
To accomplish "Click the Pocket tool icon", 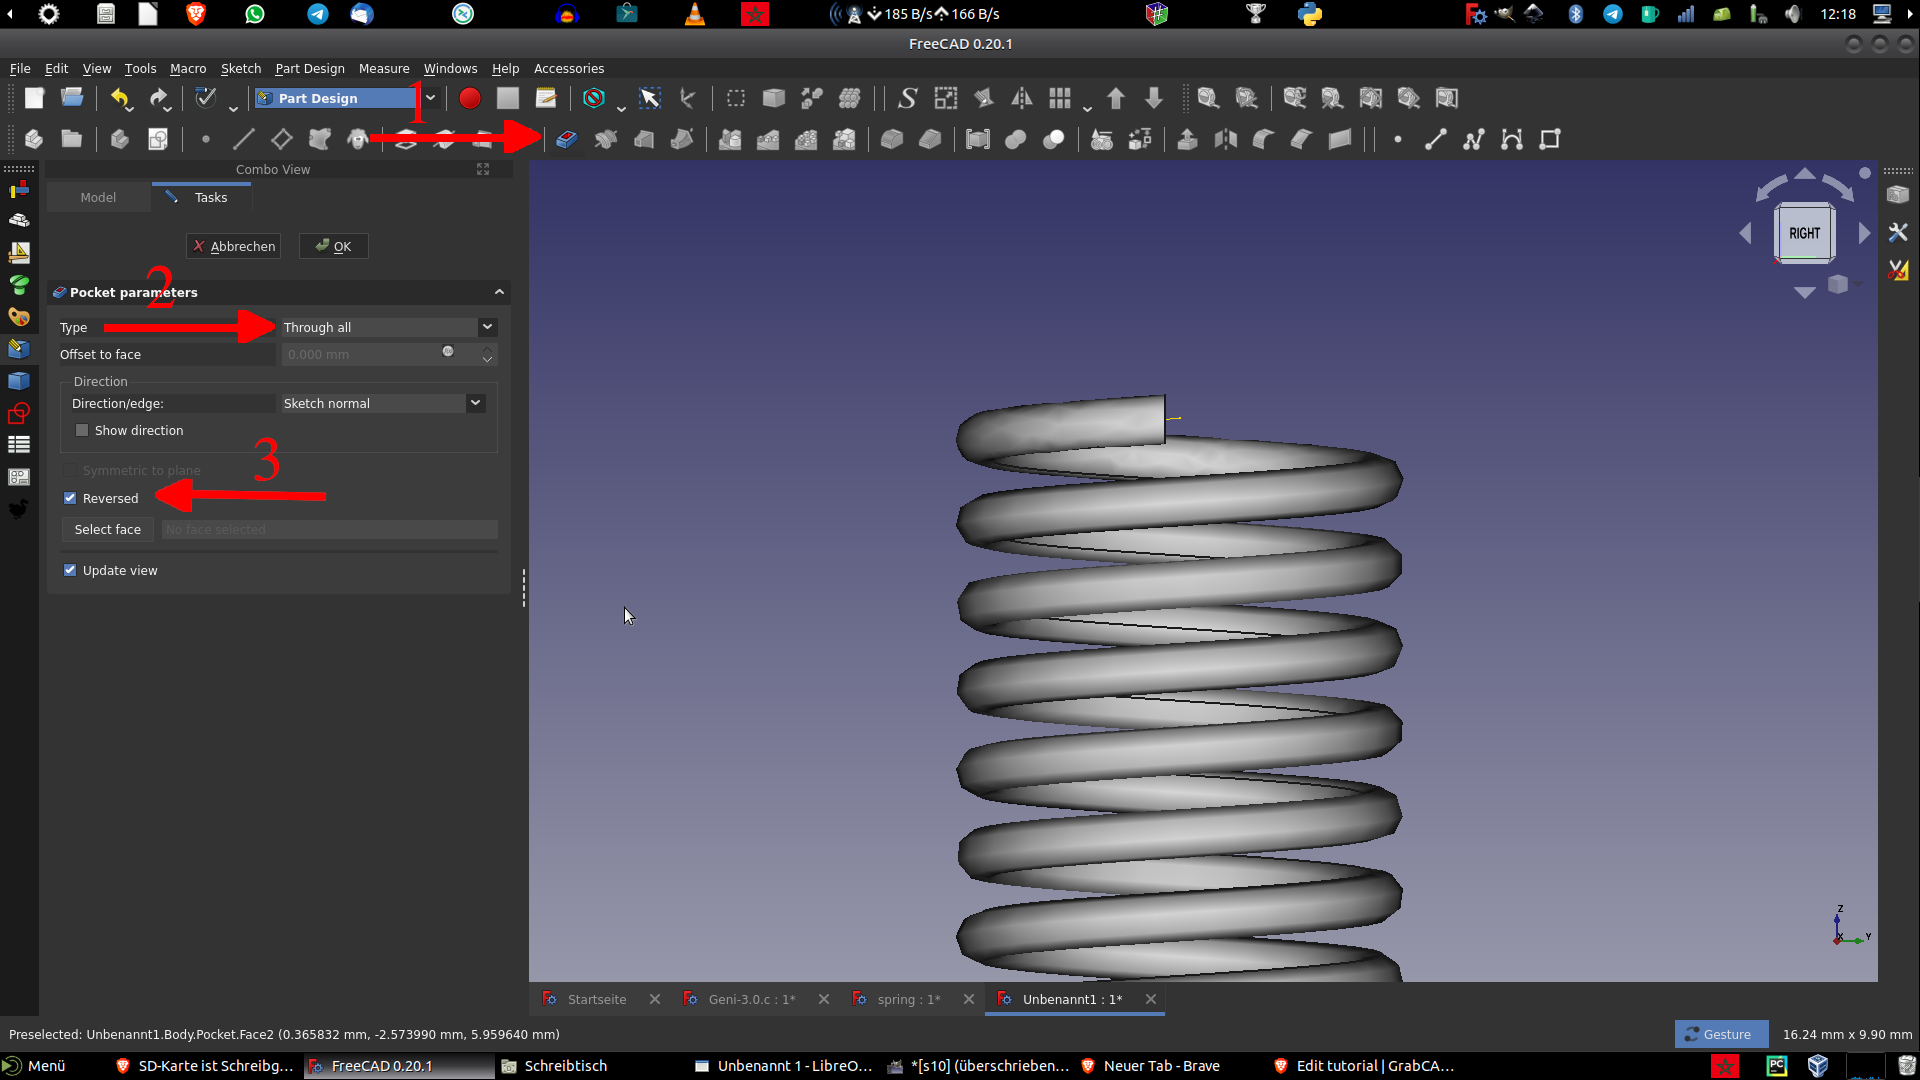I will pos(567,139).
